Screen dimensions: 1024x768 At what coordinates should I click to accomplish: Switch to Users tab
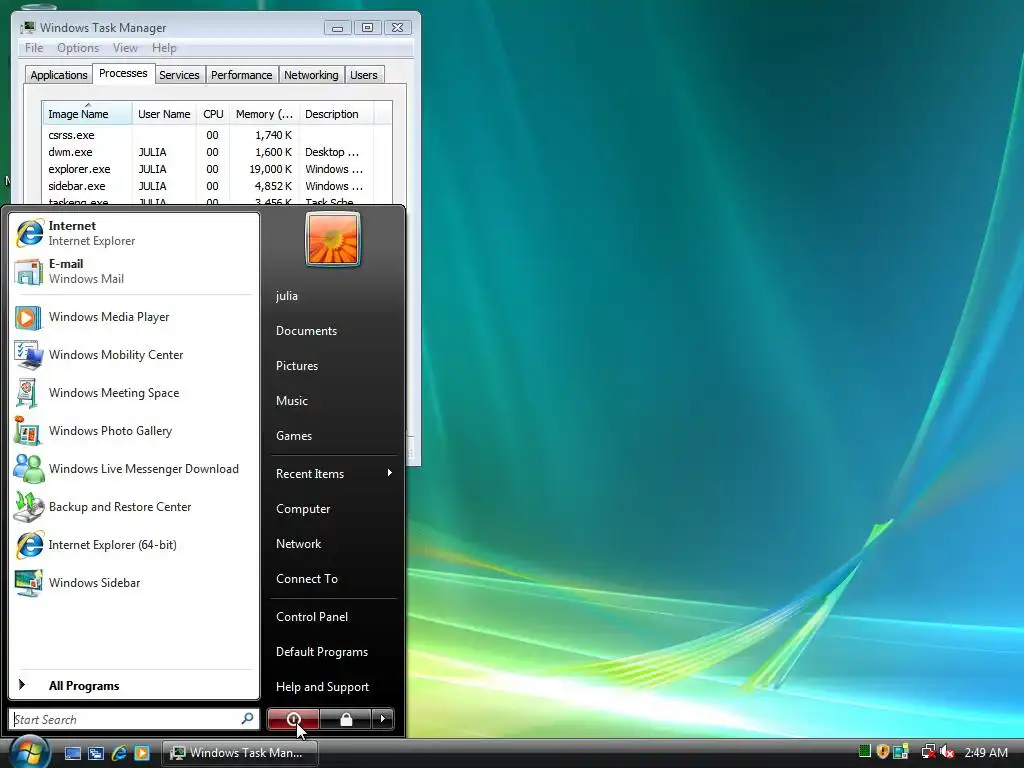point(364,75)
